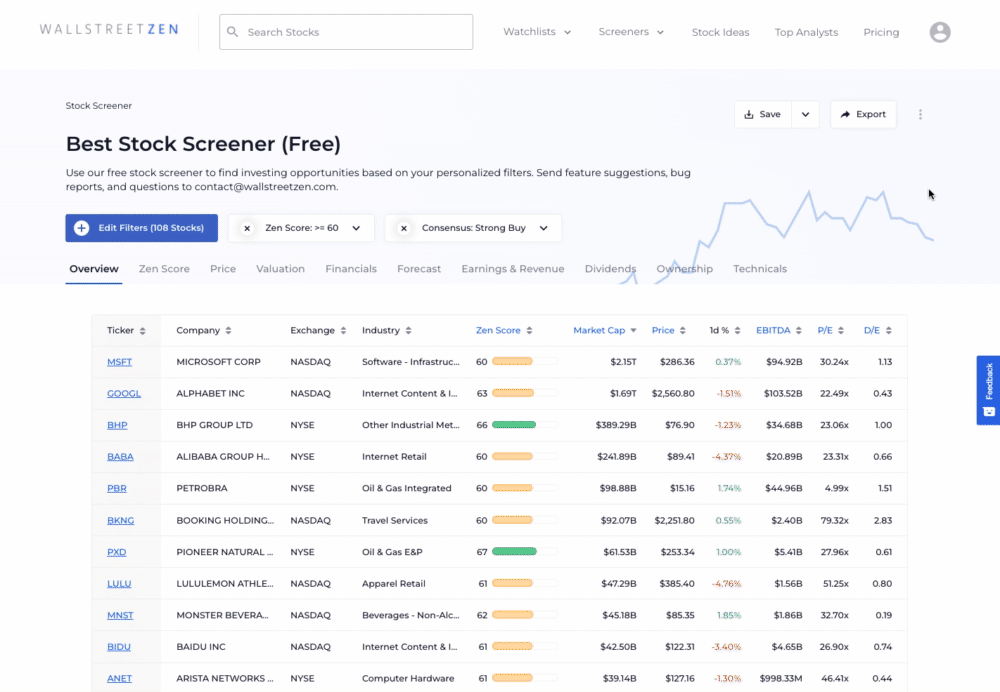The width and height of the screenshot is (1000, 692).
Task: Open the BABA ticker link
Action: [x=120, y=457]
